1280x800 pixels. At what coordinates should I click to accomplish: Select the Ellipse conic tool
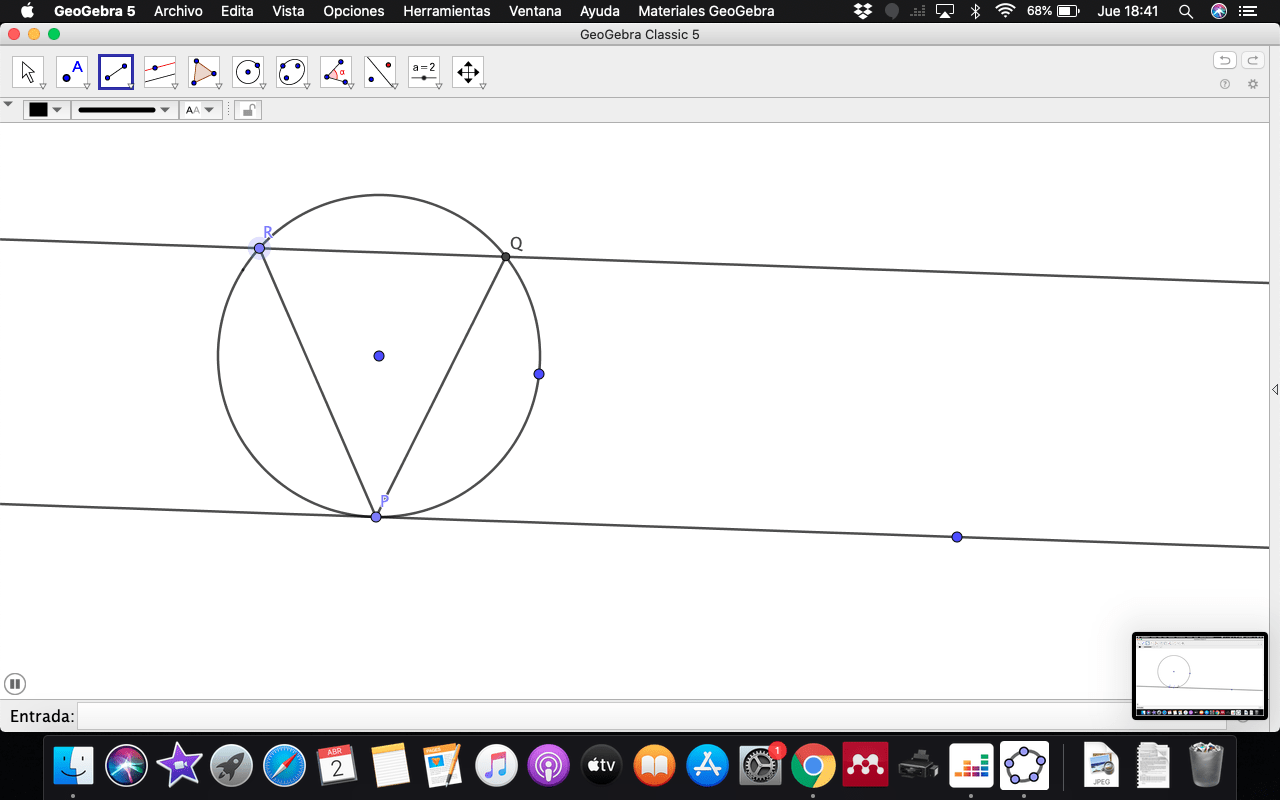click(292, 72)
